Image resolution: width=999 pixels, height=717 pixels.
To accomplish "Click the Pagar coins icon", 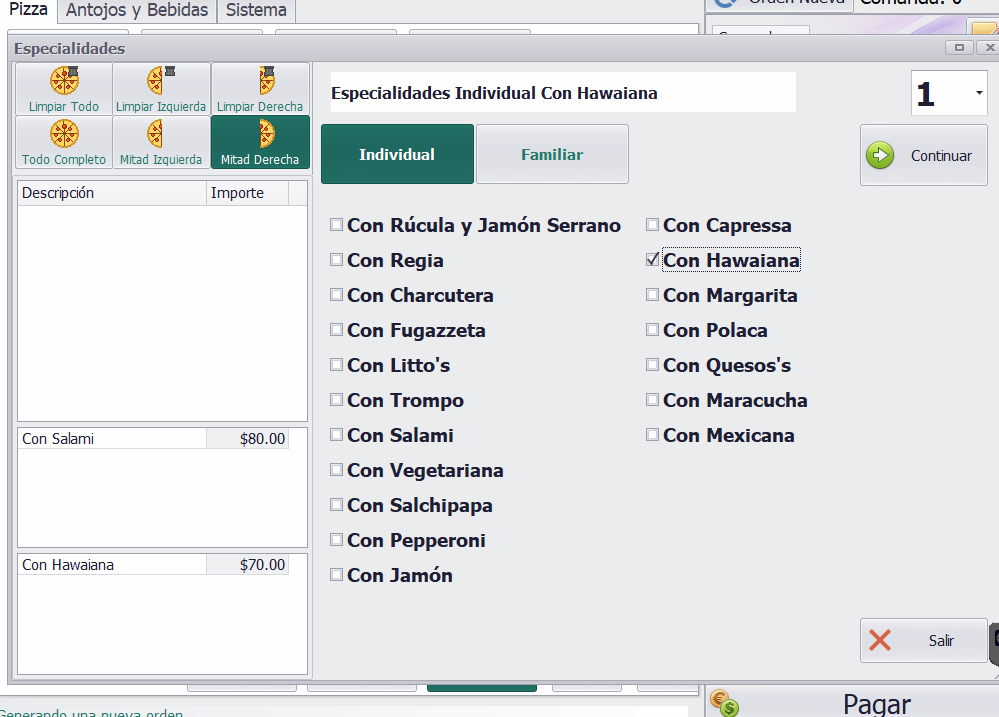I will (x=724, y=703).
